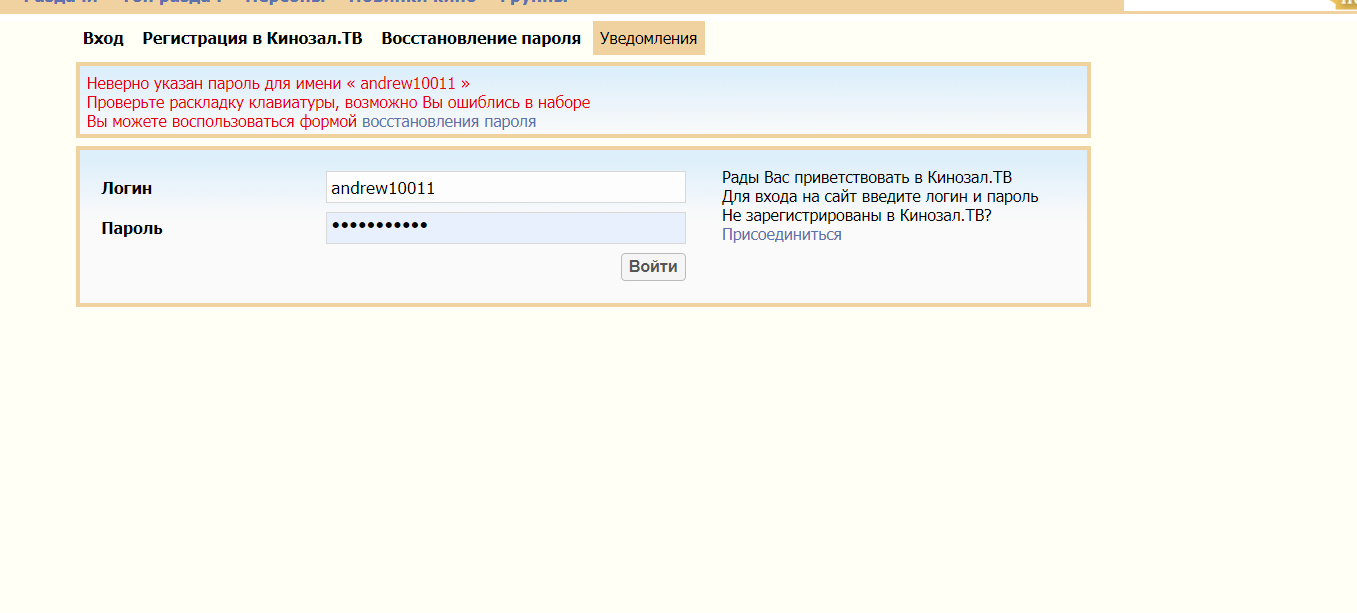Switch to Регистрация в Кинозал.ТВ tab
Image resolution: width=1357 pixels, height=613 pixels.
click(252, 38)
